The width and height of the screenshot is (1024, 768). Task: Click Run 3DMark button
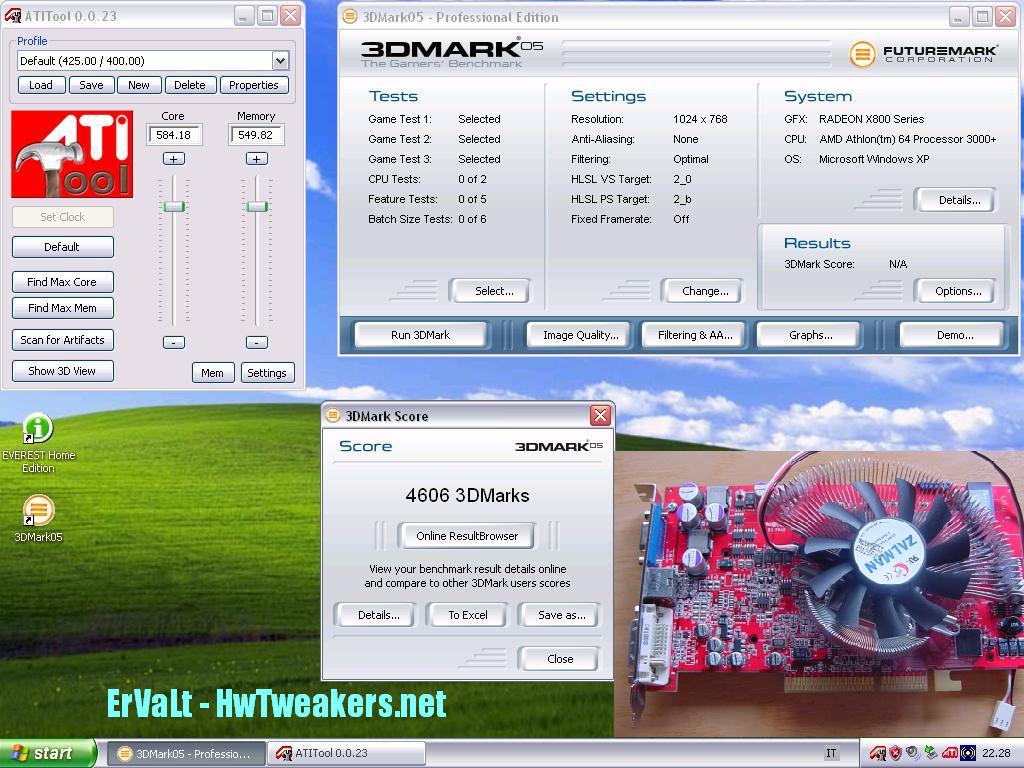coord(421,335)
